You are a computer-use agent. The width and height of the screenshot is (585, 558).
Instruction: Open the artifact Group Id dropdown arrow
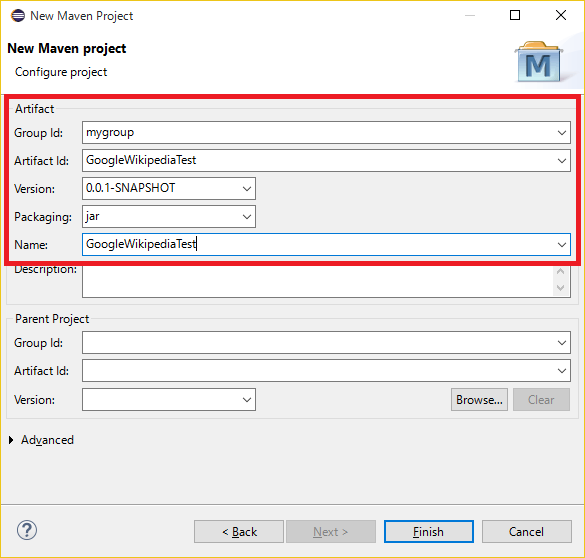click(561, 133)
